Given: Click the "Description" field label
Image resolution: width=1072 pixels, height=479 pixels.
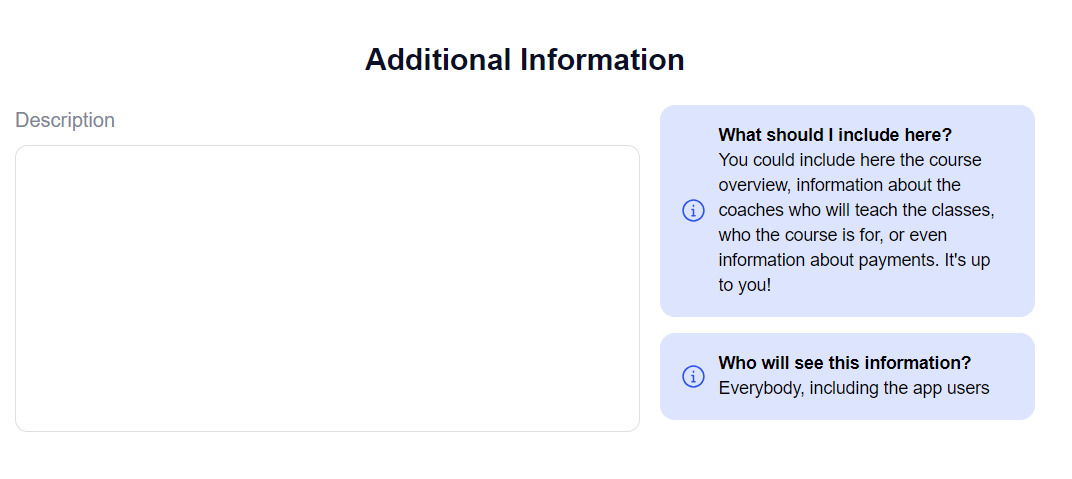Looking at the screenshot, I should point(65,121).
